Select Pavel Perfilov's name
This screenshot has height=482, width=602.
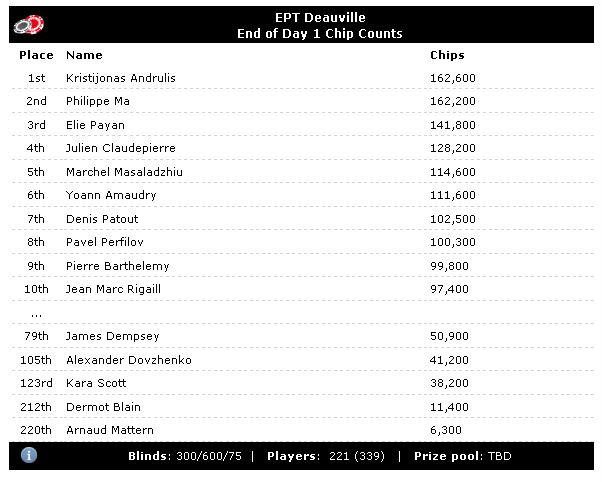click(x=105, y=242)
